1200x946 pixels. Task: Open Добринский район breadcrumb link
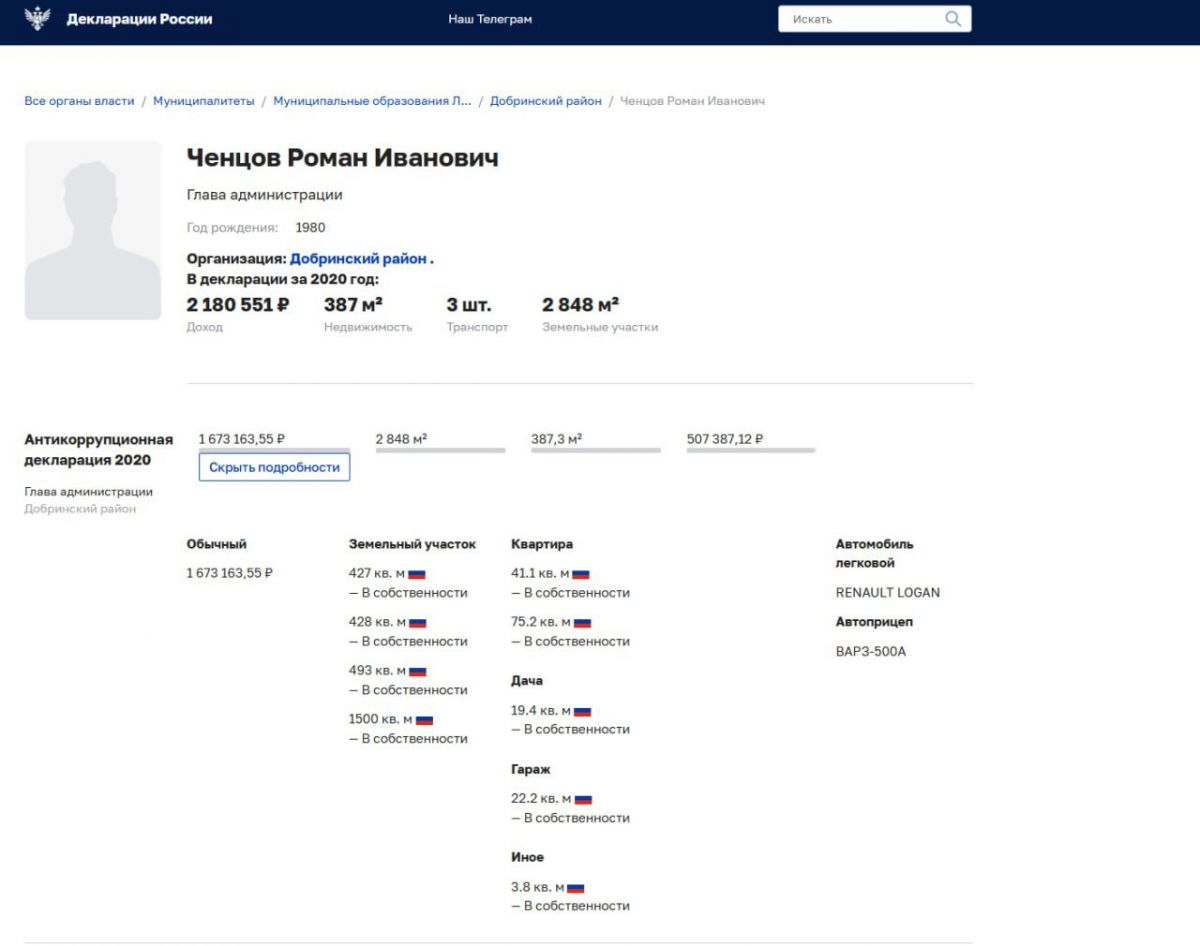[545, 101]
